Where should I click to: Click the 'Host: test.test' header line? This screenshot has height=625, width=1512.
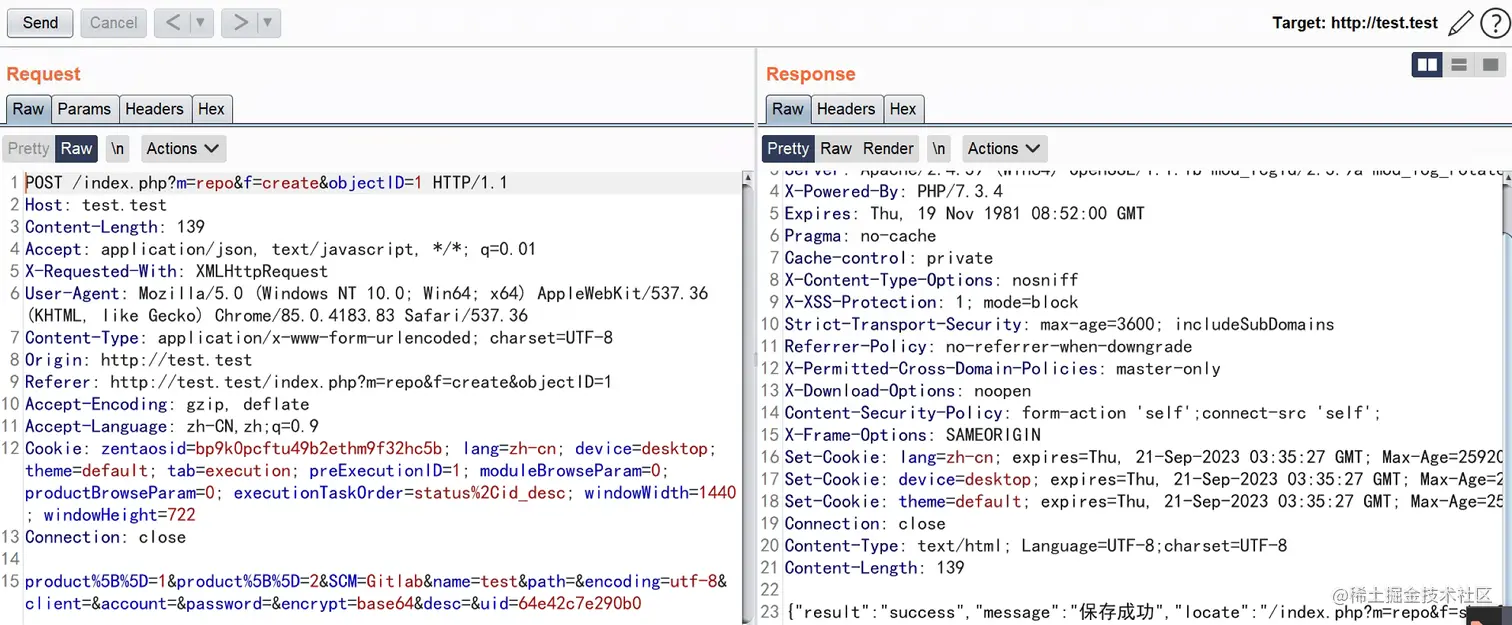tap(96, 205)
